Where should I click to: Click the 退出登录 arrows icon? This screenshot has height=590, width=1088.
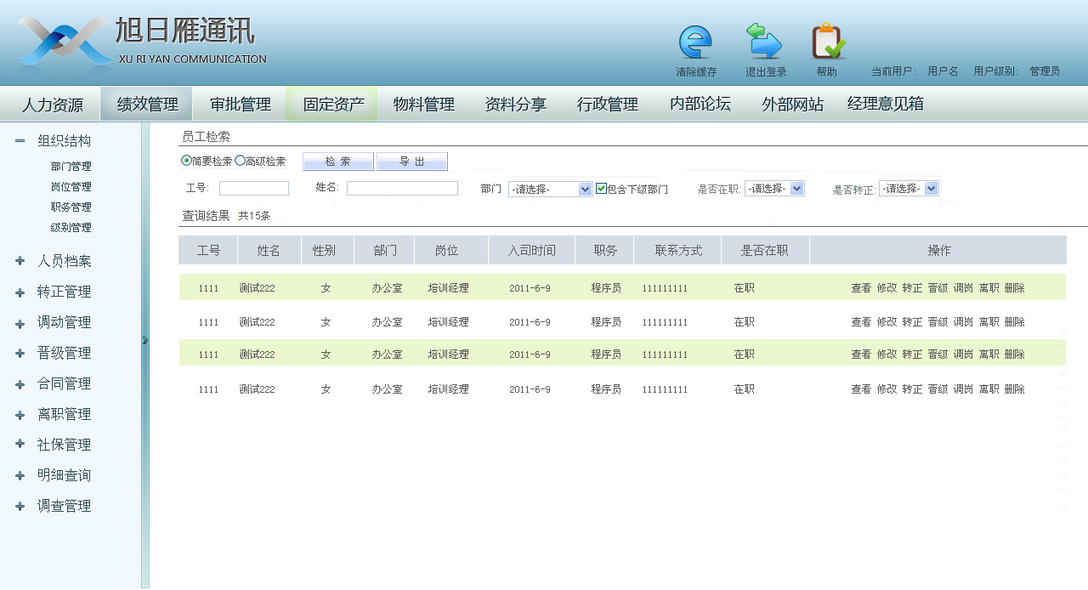[765, 42]
